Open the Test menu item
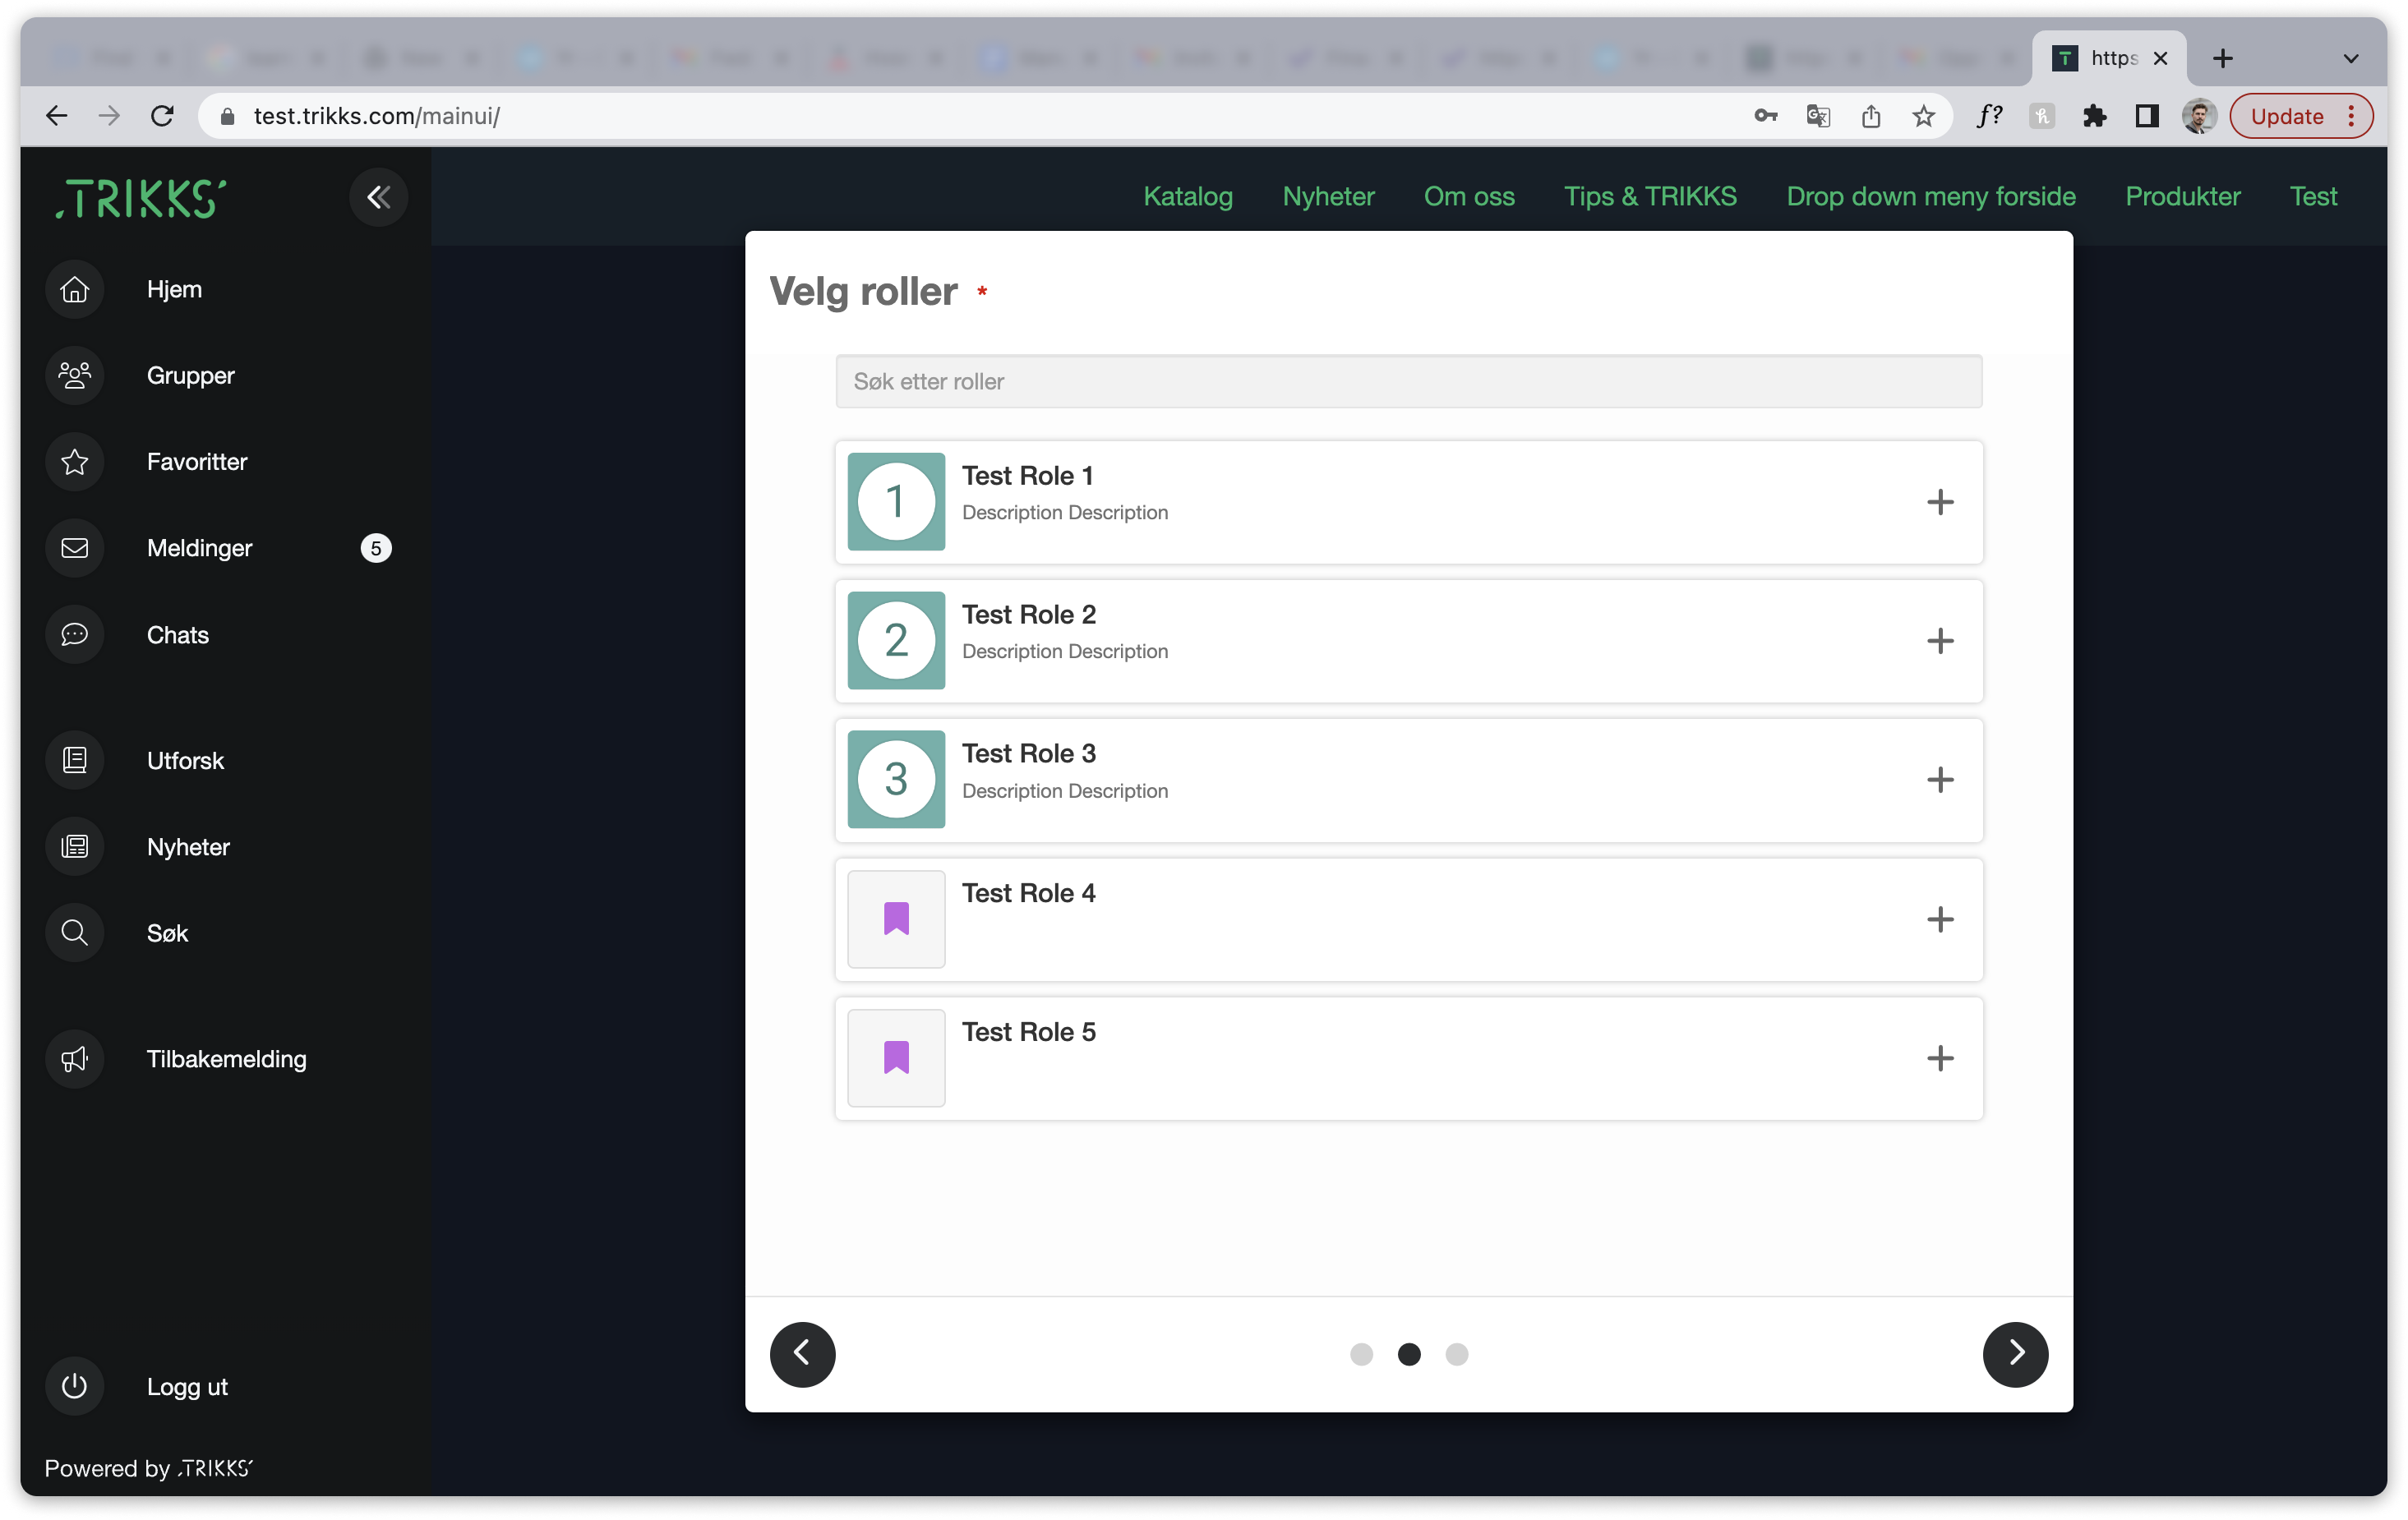2408x1520 pixels. point(2313,196)
